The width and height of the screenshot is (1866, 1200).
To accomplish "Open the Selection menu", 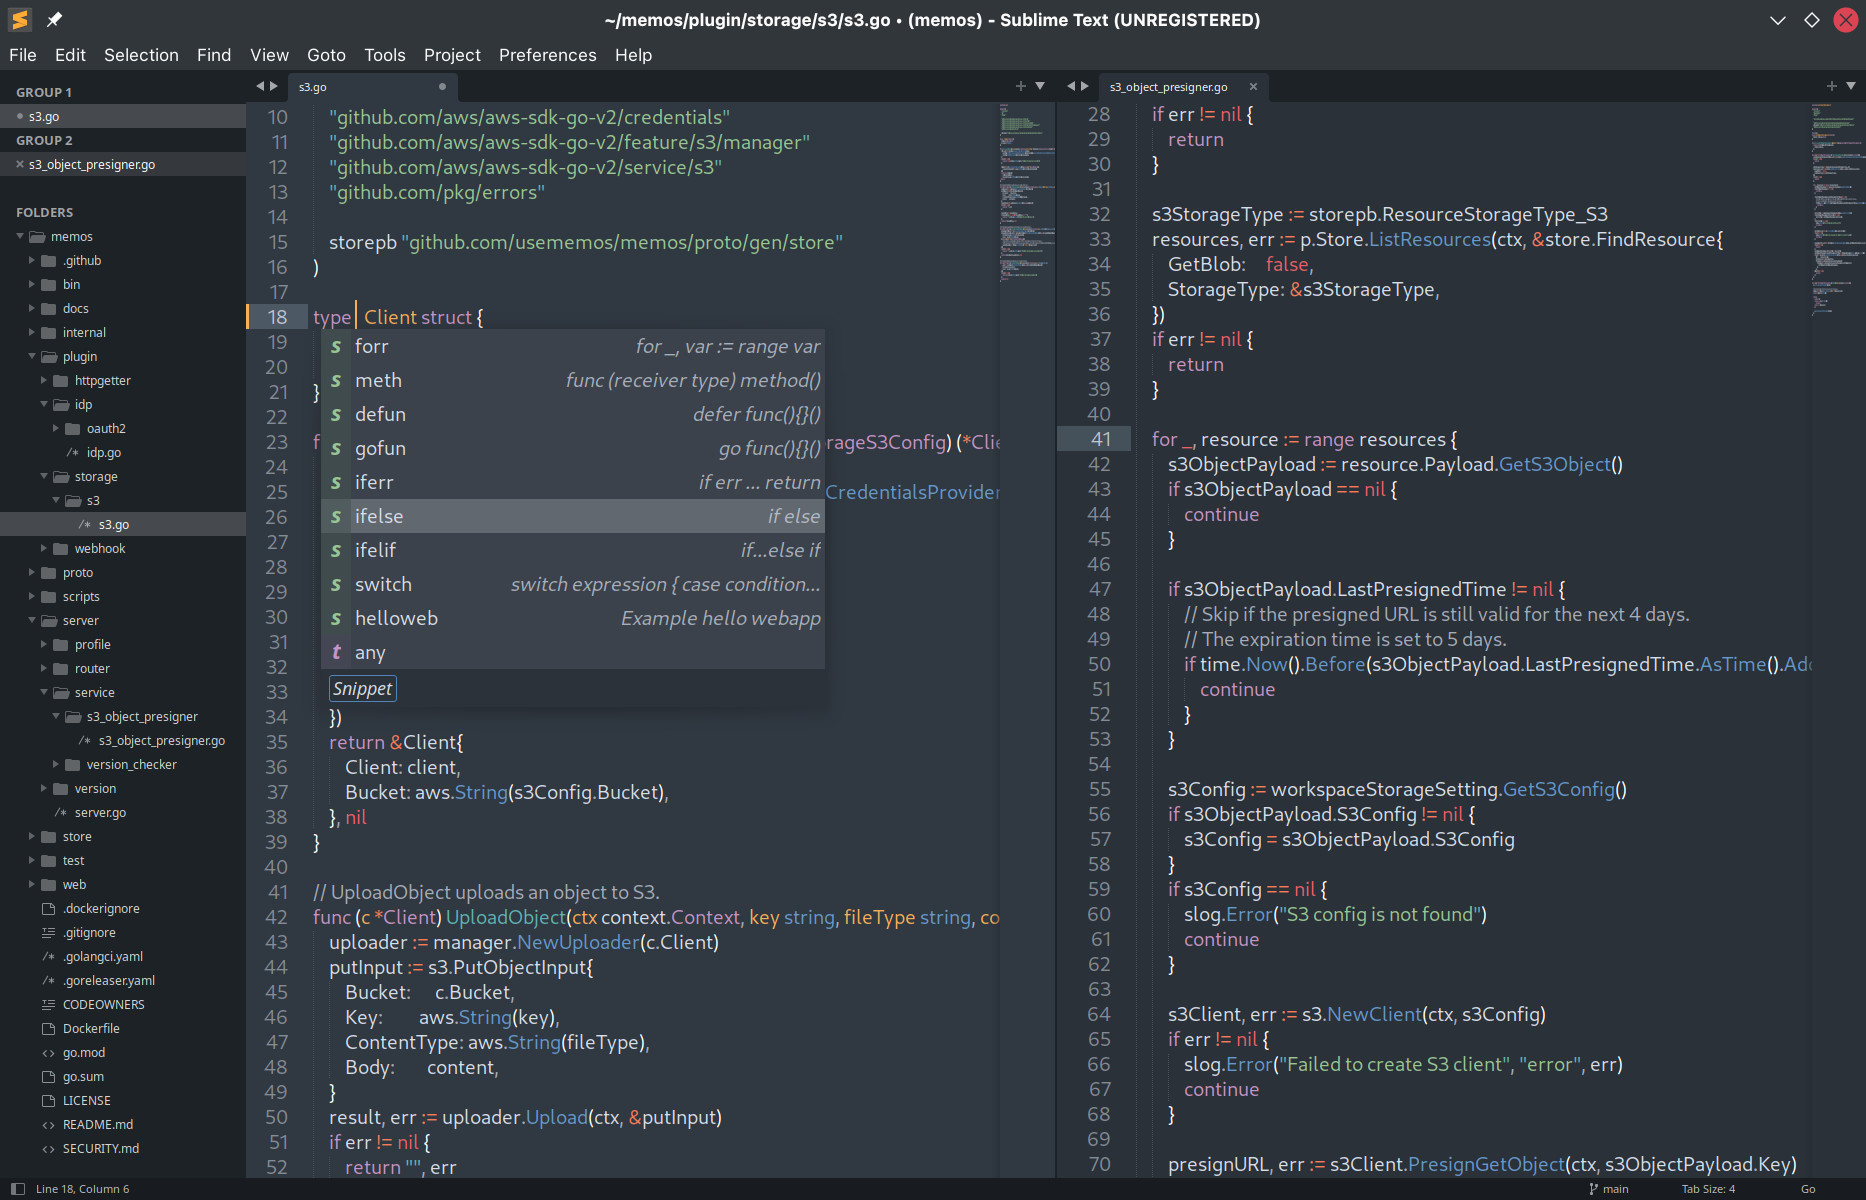I will 141,55.
